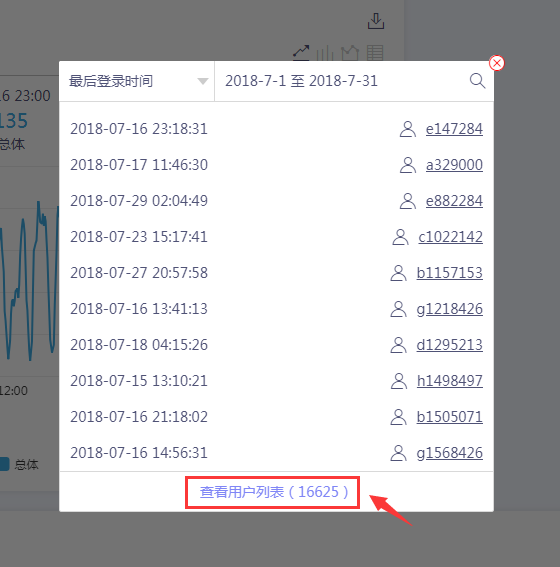The height and width of the screenshot is (567, 560).
Task: Open user b1157153 link
Action: (x=449, y=273)
